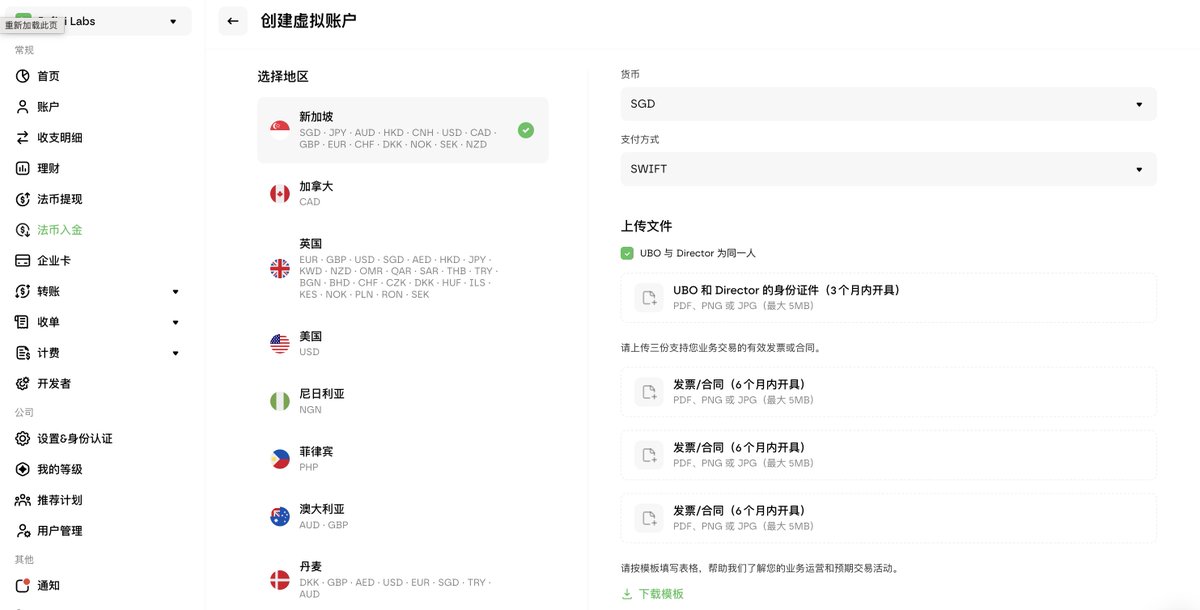This screenshot has height=610, width=1200.
Task: Upload the second 发票/合同 file
Action: [888, 455]
